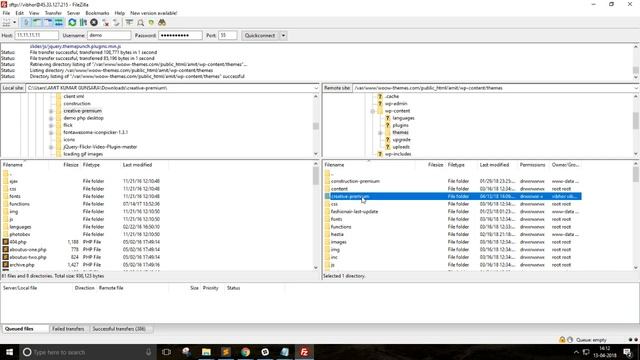Open the directory listing filters icon

coord(129,22)
